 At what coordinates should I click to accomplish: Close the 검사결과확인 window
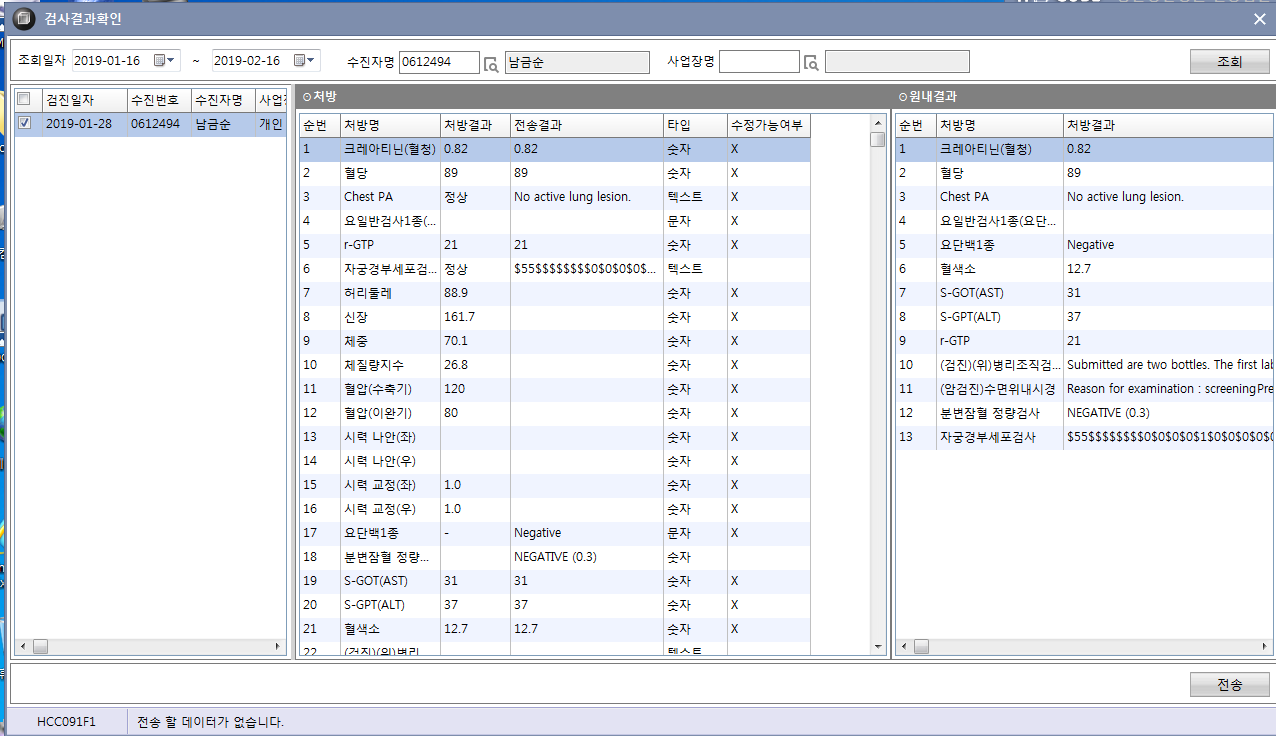click(x=1259, y=19)
